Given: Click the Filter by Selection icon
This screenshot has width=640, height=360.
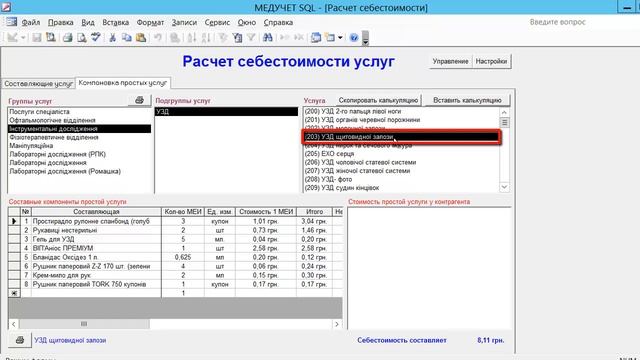Looking at the screenshot, I should (222, 38).
